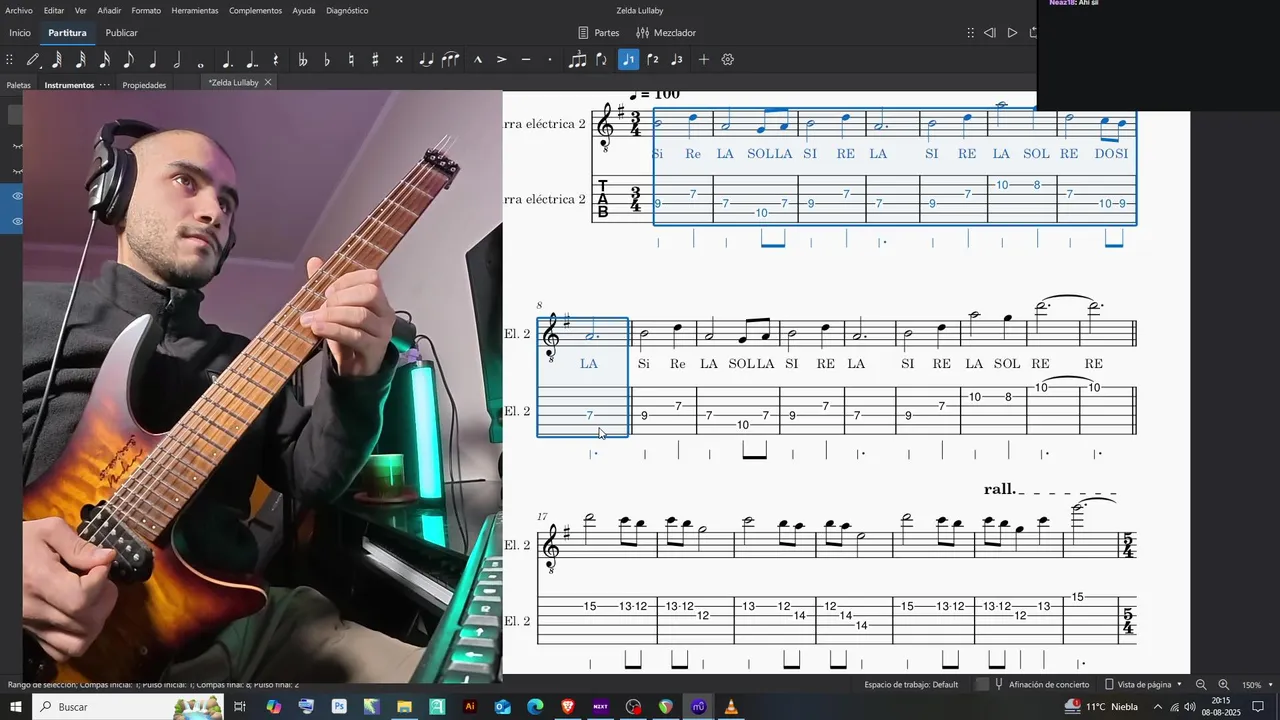Switch to voice 3

click(677, 60)
